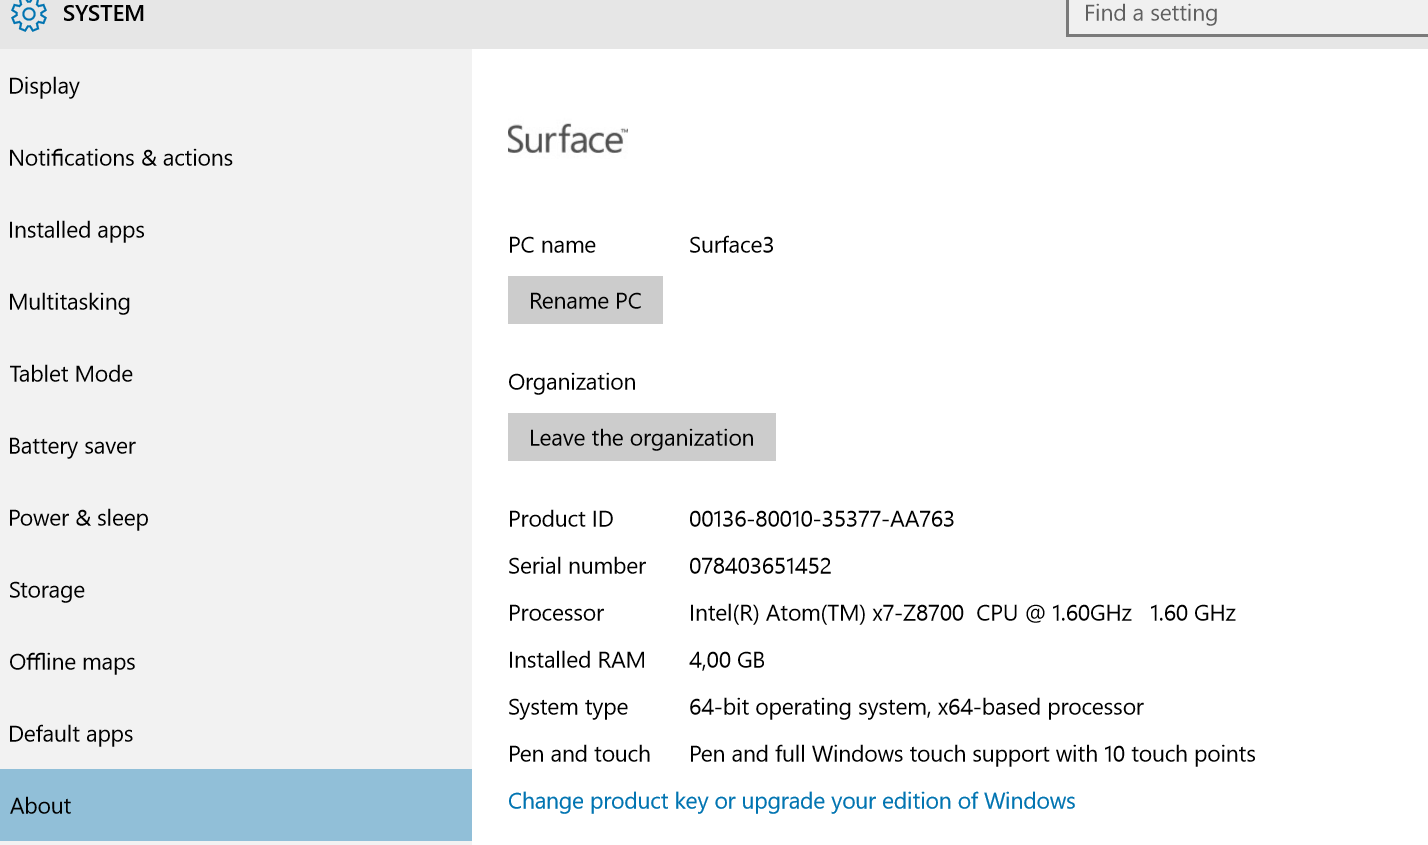Click the Surface3 PC name text
1428x845 pixels.
pyautogui.click(x=731, y=245)
